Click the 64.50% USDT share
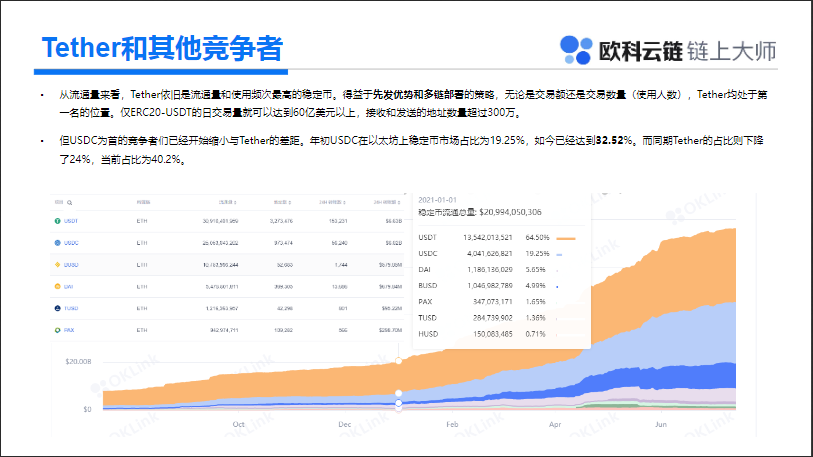 point(537,237)
